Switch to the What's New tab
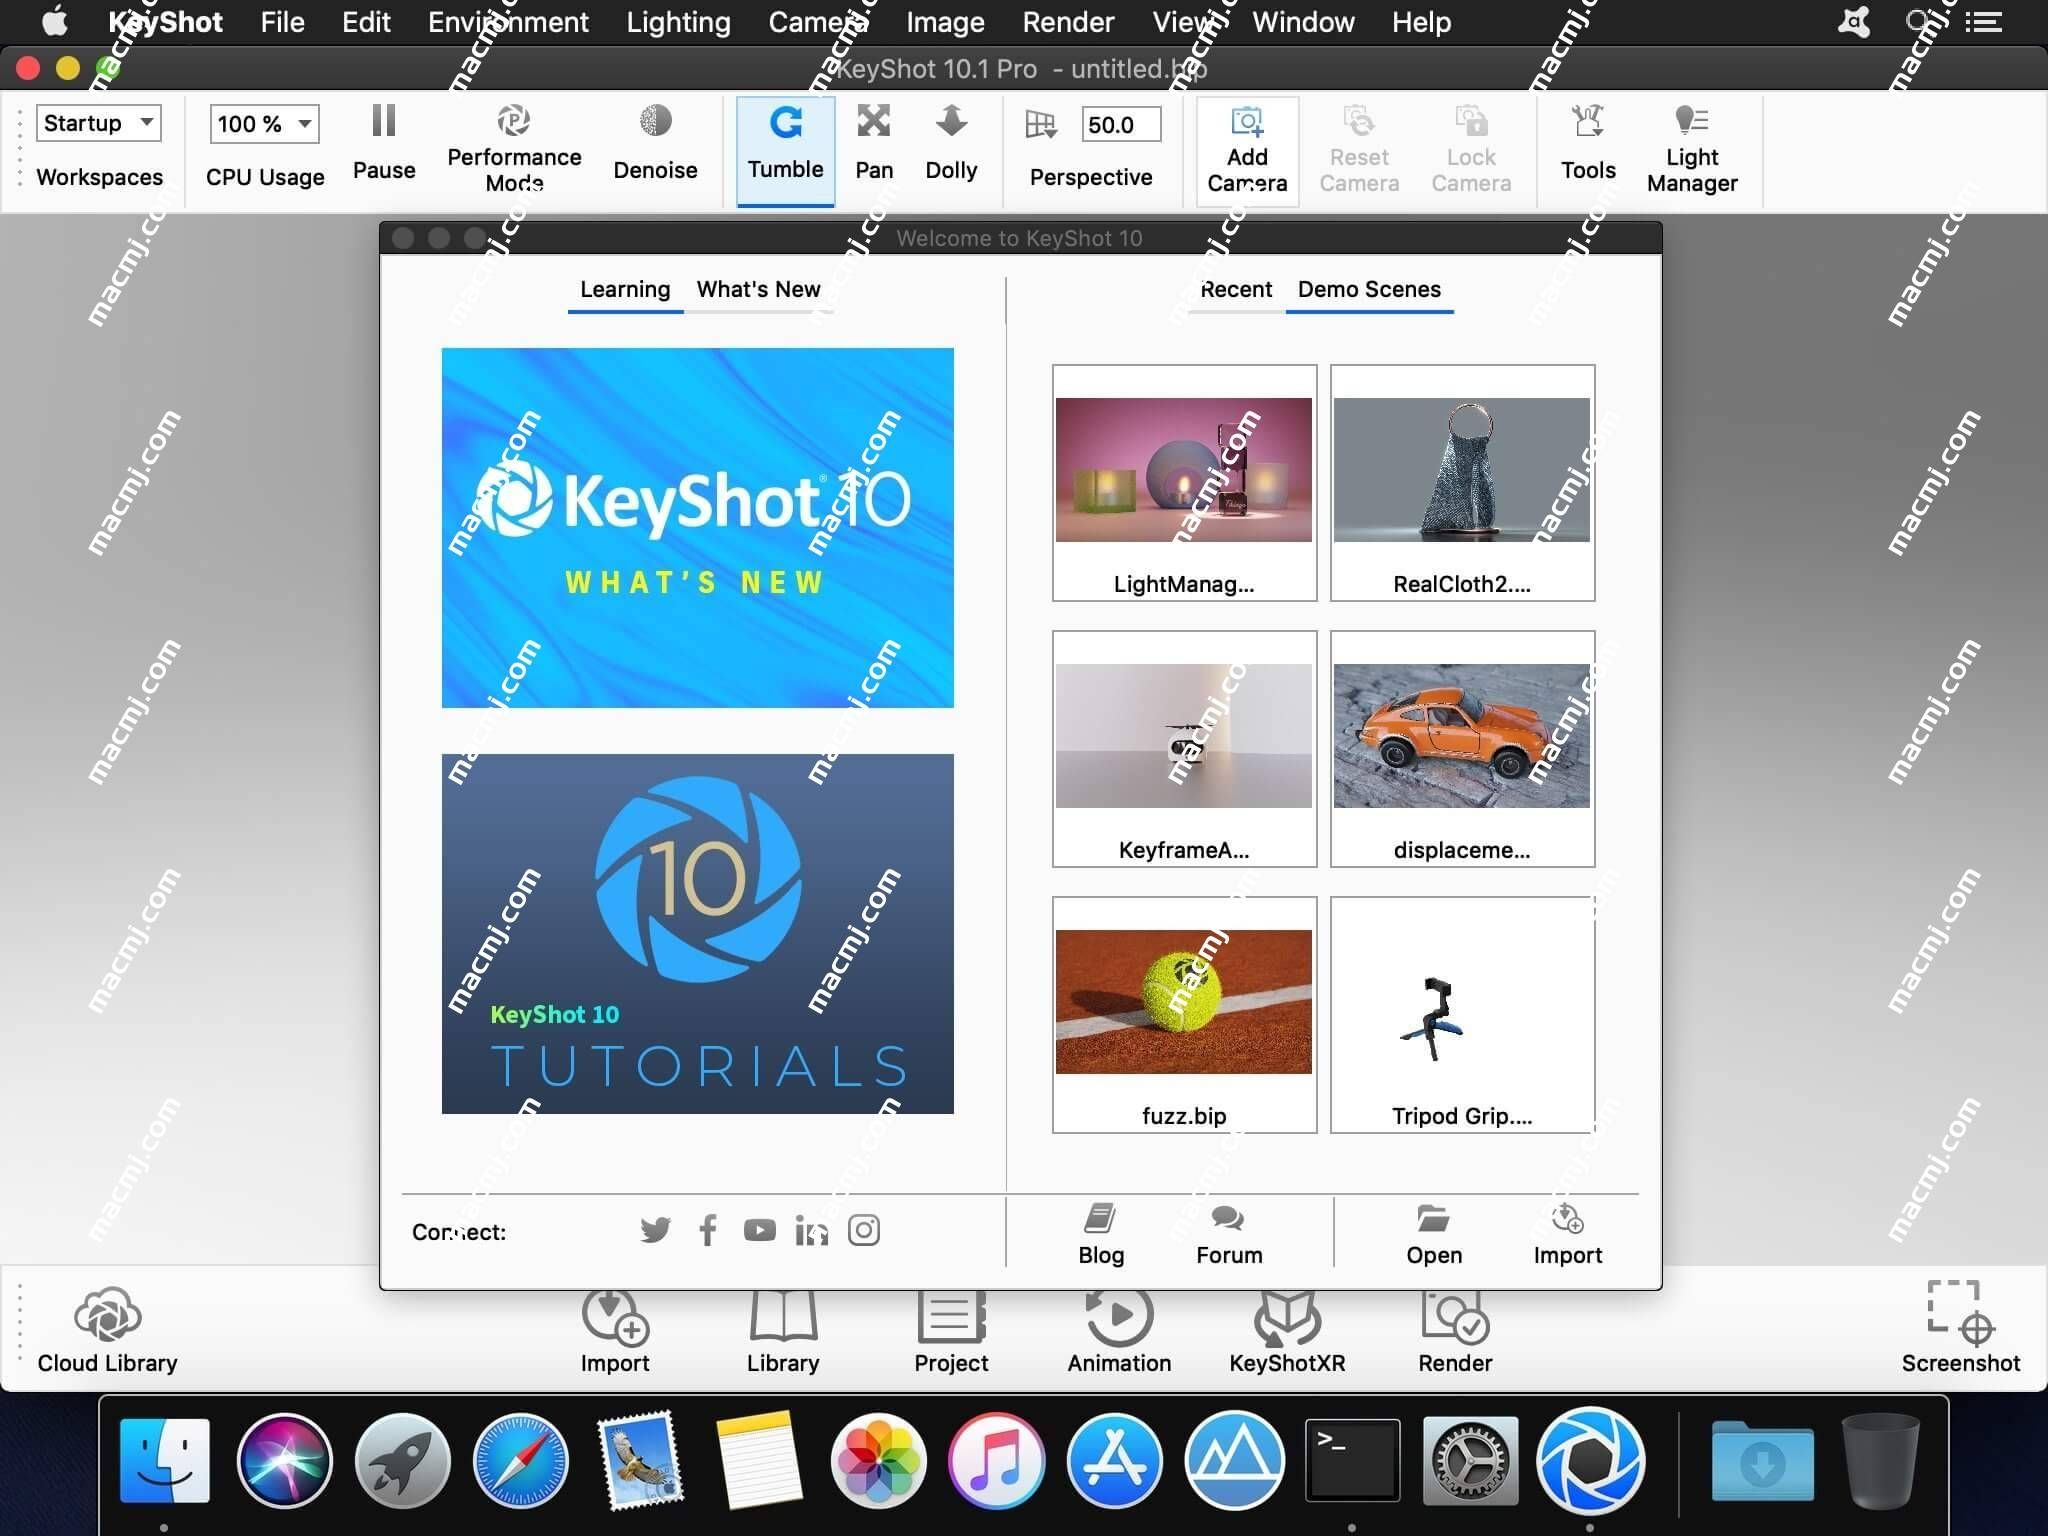Screen dimensions: 2048x1536 click(x=760, y=289)
